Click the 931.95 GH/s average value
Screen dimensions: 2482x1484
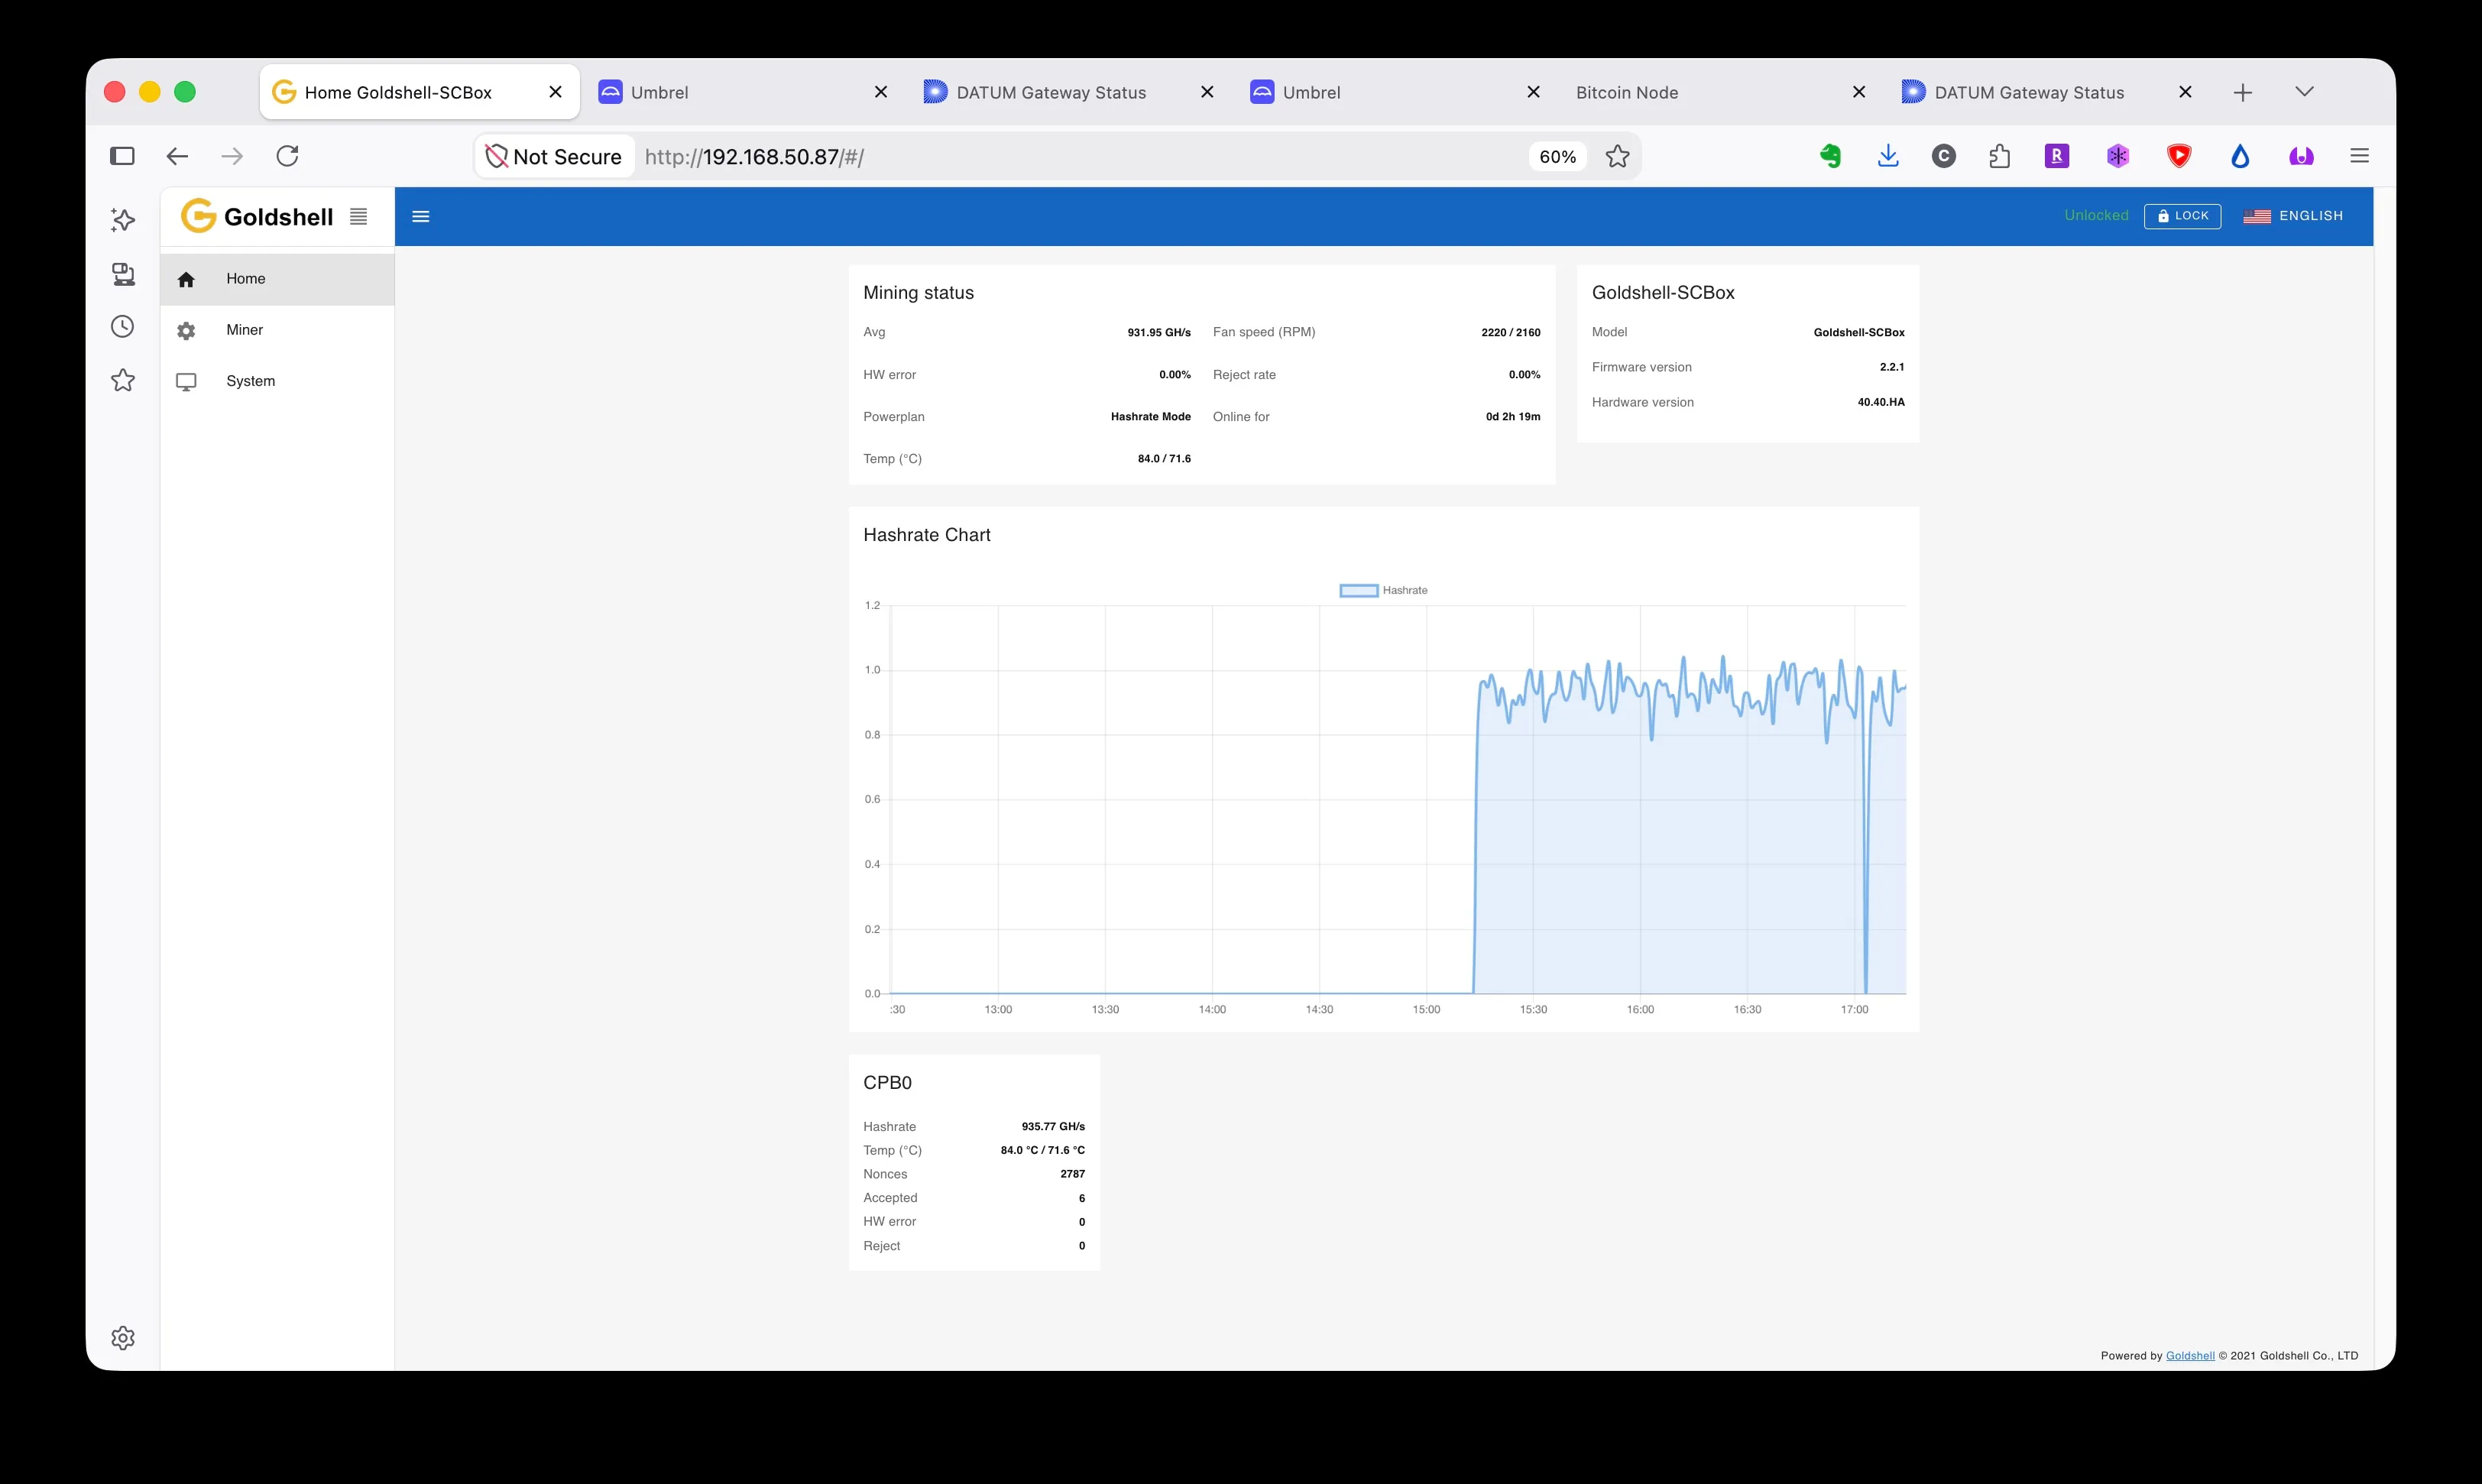coord(1159,333)
